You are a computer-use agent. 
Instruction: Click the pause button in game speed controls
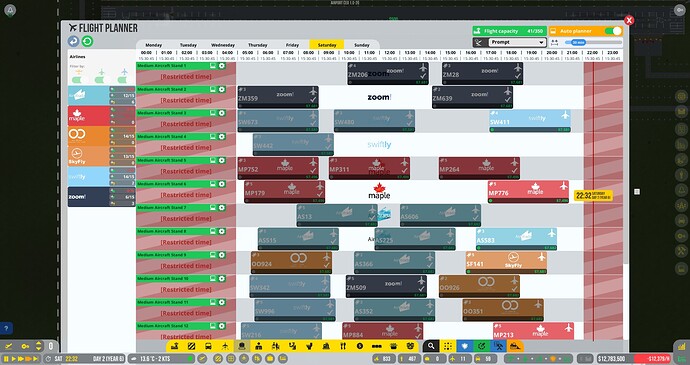tap(6, 359)
